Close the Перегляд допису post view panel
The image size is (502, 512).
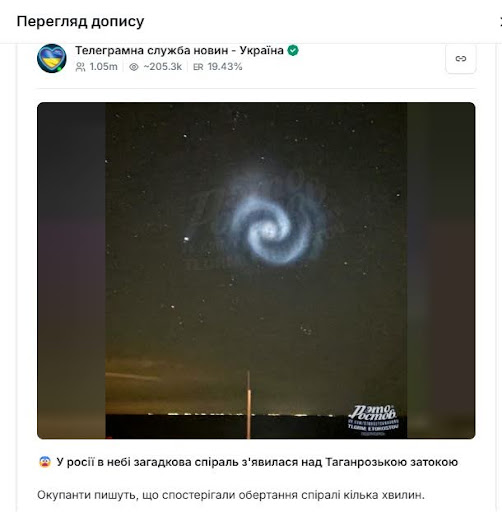click(501, 22)
